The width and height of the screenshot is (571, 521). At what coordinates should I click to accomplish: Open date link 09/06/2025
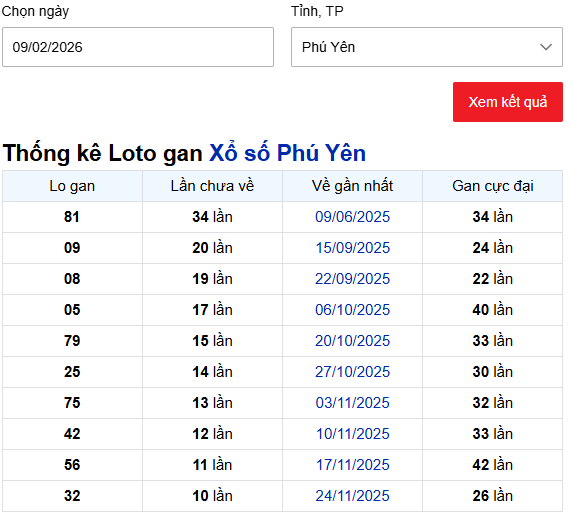pyautogui.click(x=353, y=217)
